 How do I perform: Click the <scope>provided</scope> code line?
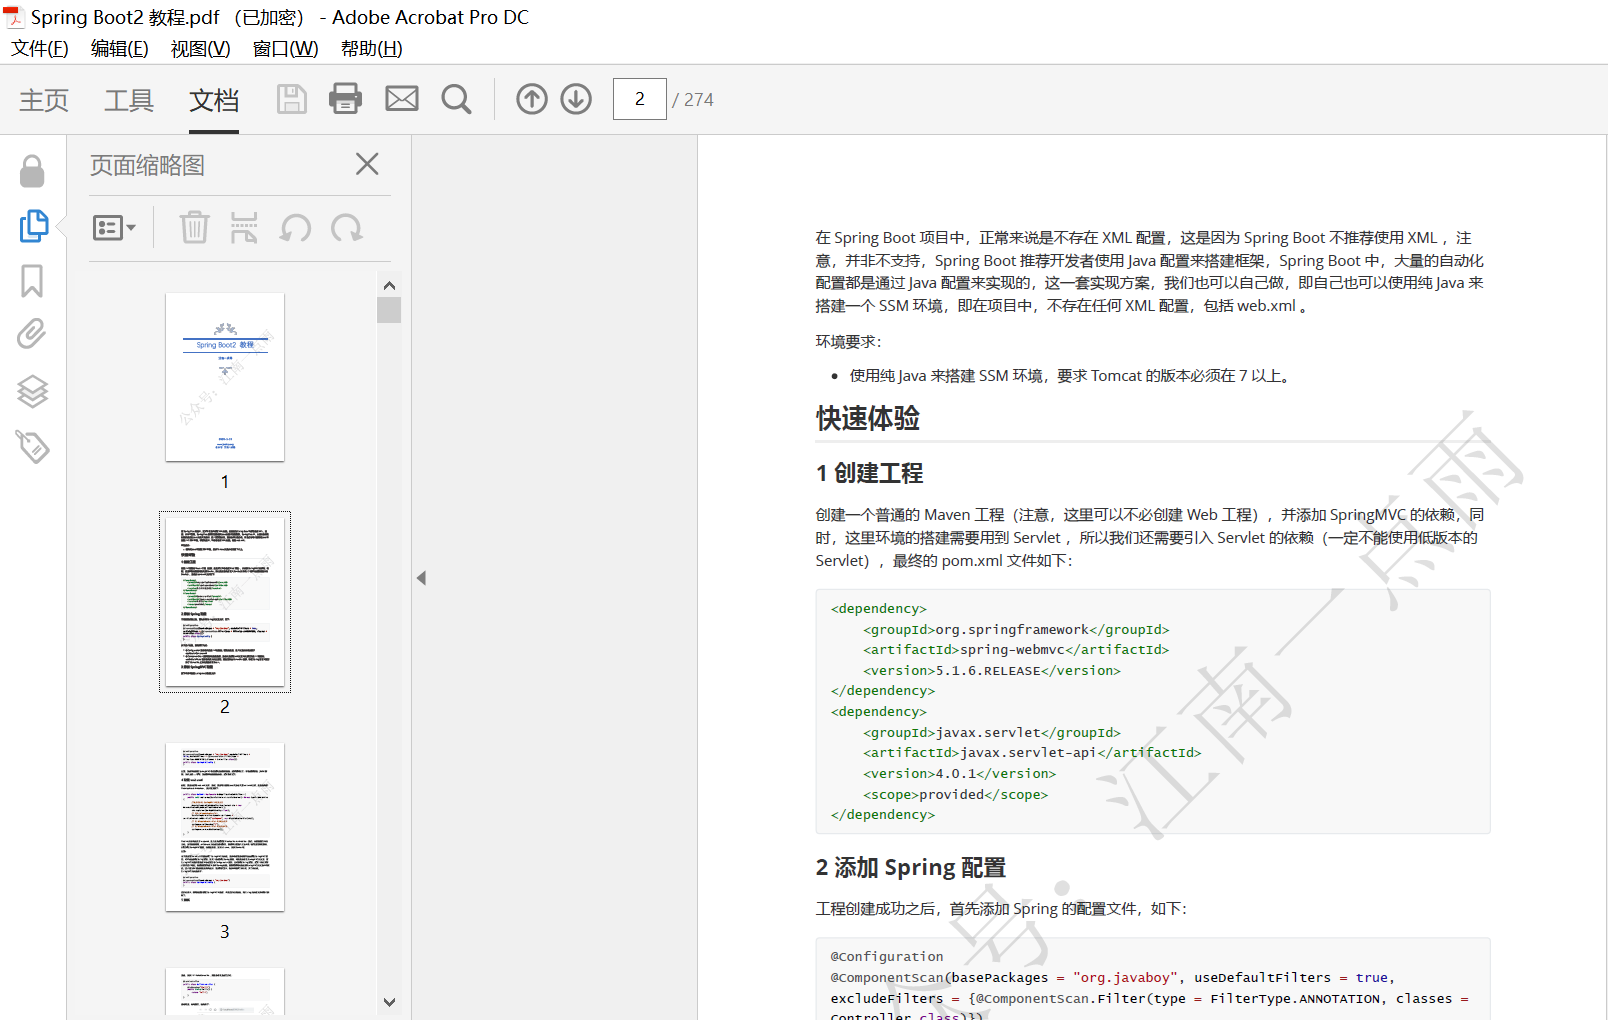[x=956, y=795]
